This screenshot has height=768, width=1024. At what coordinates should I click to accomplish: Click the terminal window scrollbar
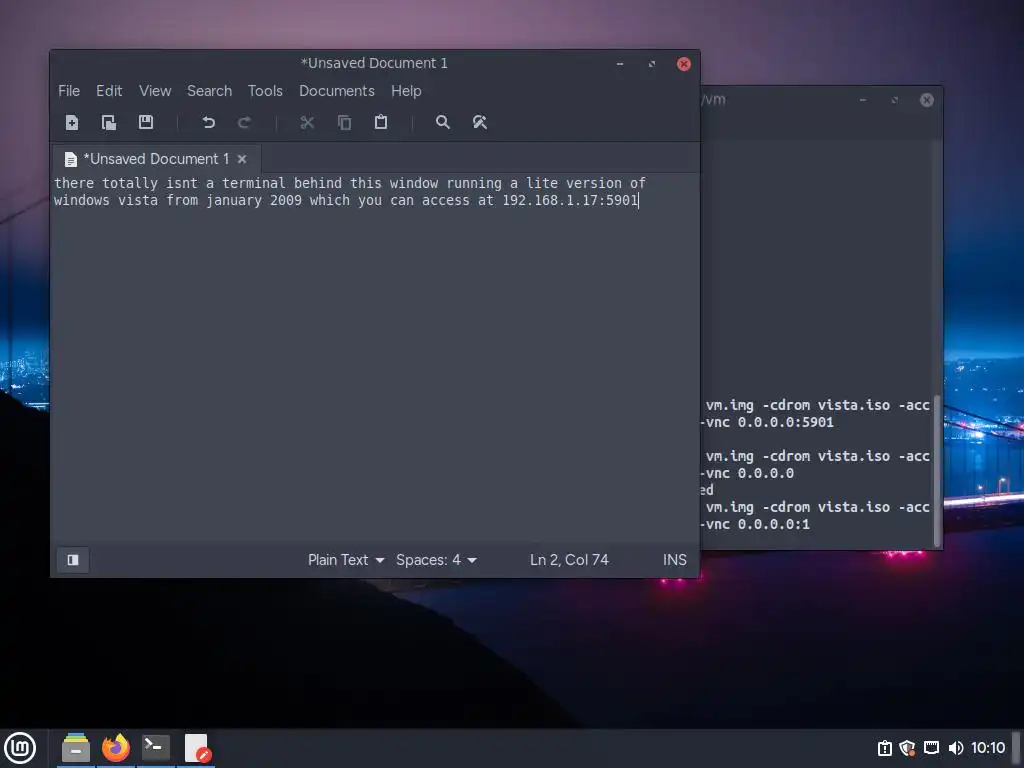937,470
